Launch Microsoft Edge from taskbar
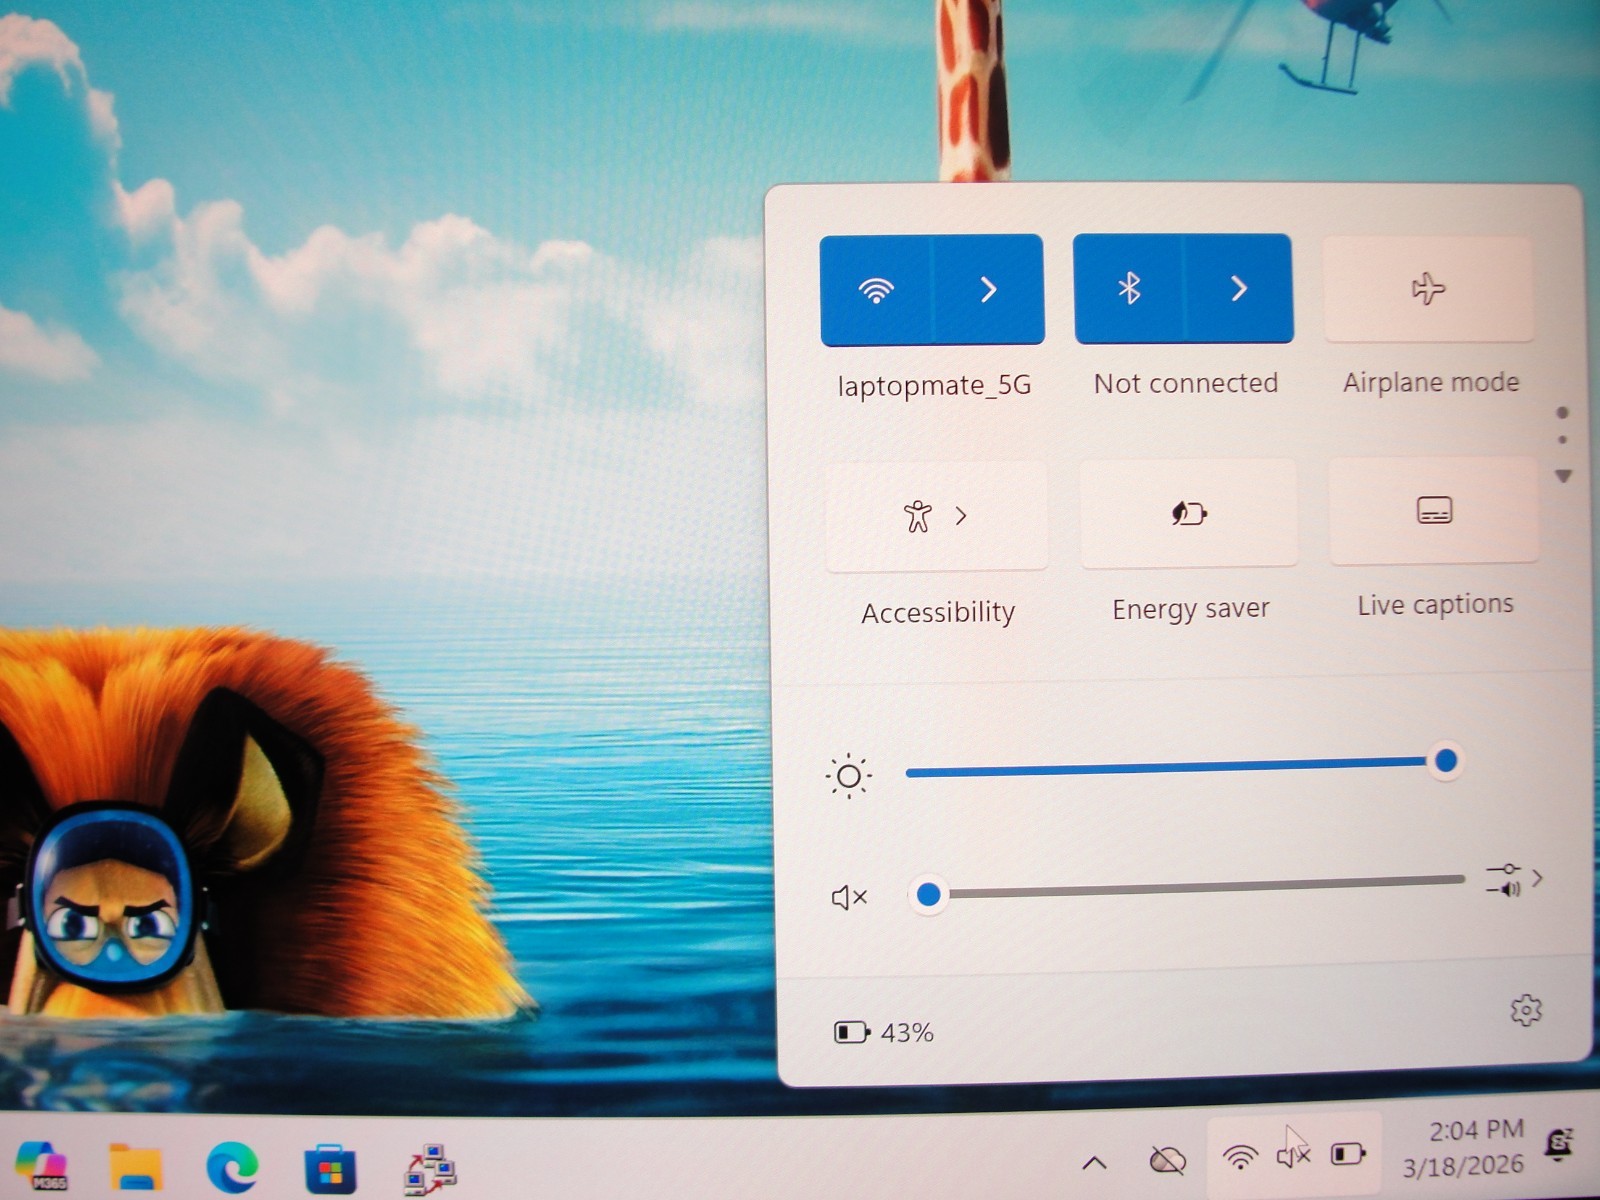 point(232,1167)
